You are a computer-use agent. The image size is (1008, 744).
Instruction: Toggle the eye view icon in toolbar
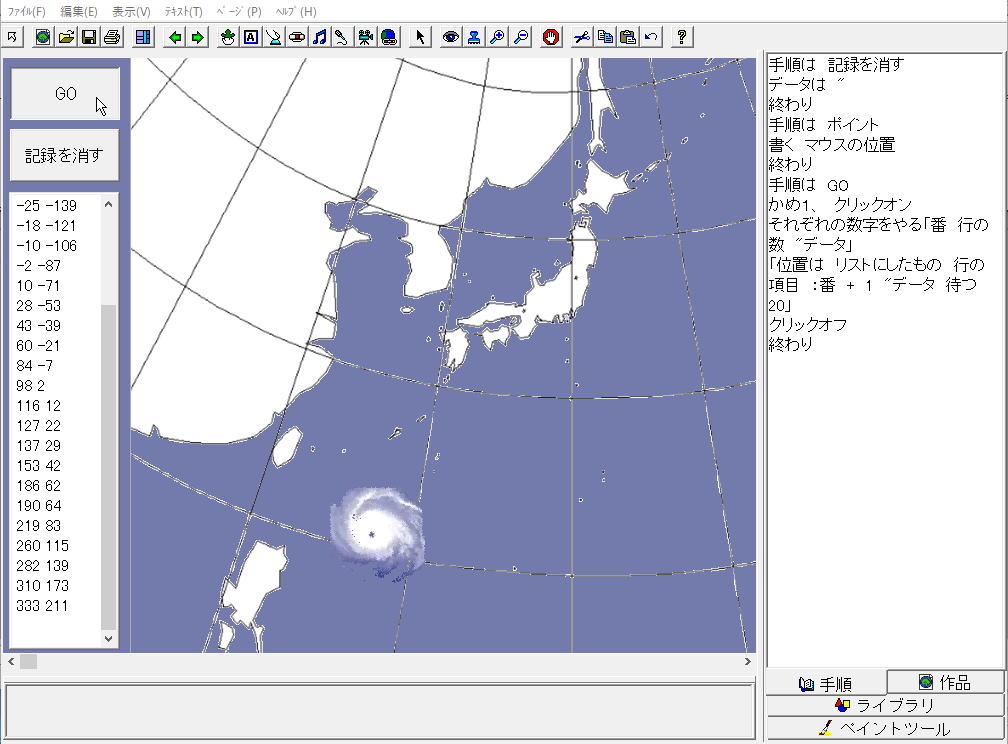pyautogui.click(x=451, y=37)
